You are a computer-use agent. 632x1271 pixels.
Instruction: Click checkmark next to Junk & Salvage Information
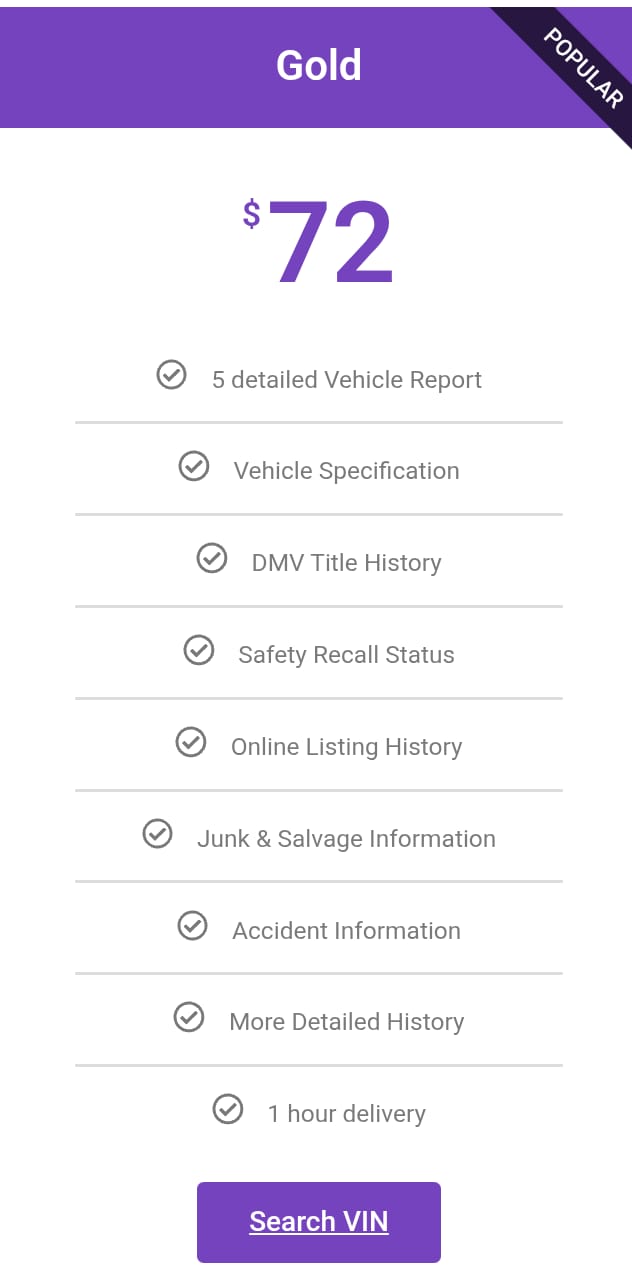158,834
